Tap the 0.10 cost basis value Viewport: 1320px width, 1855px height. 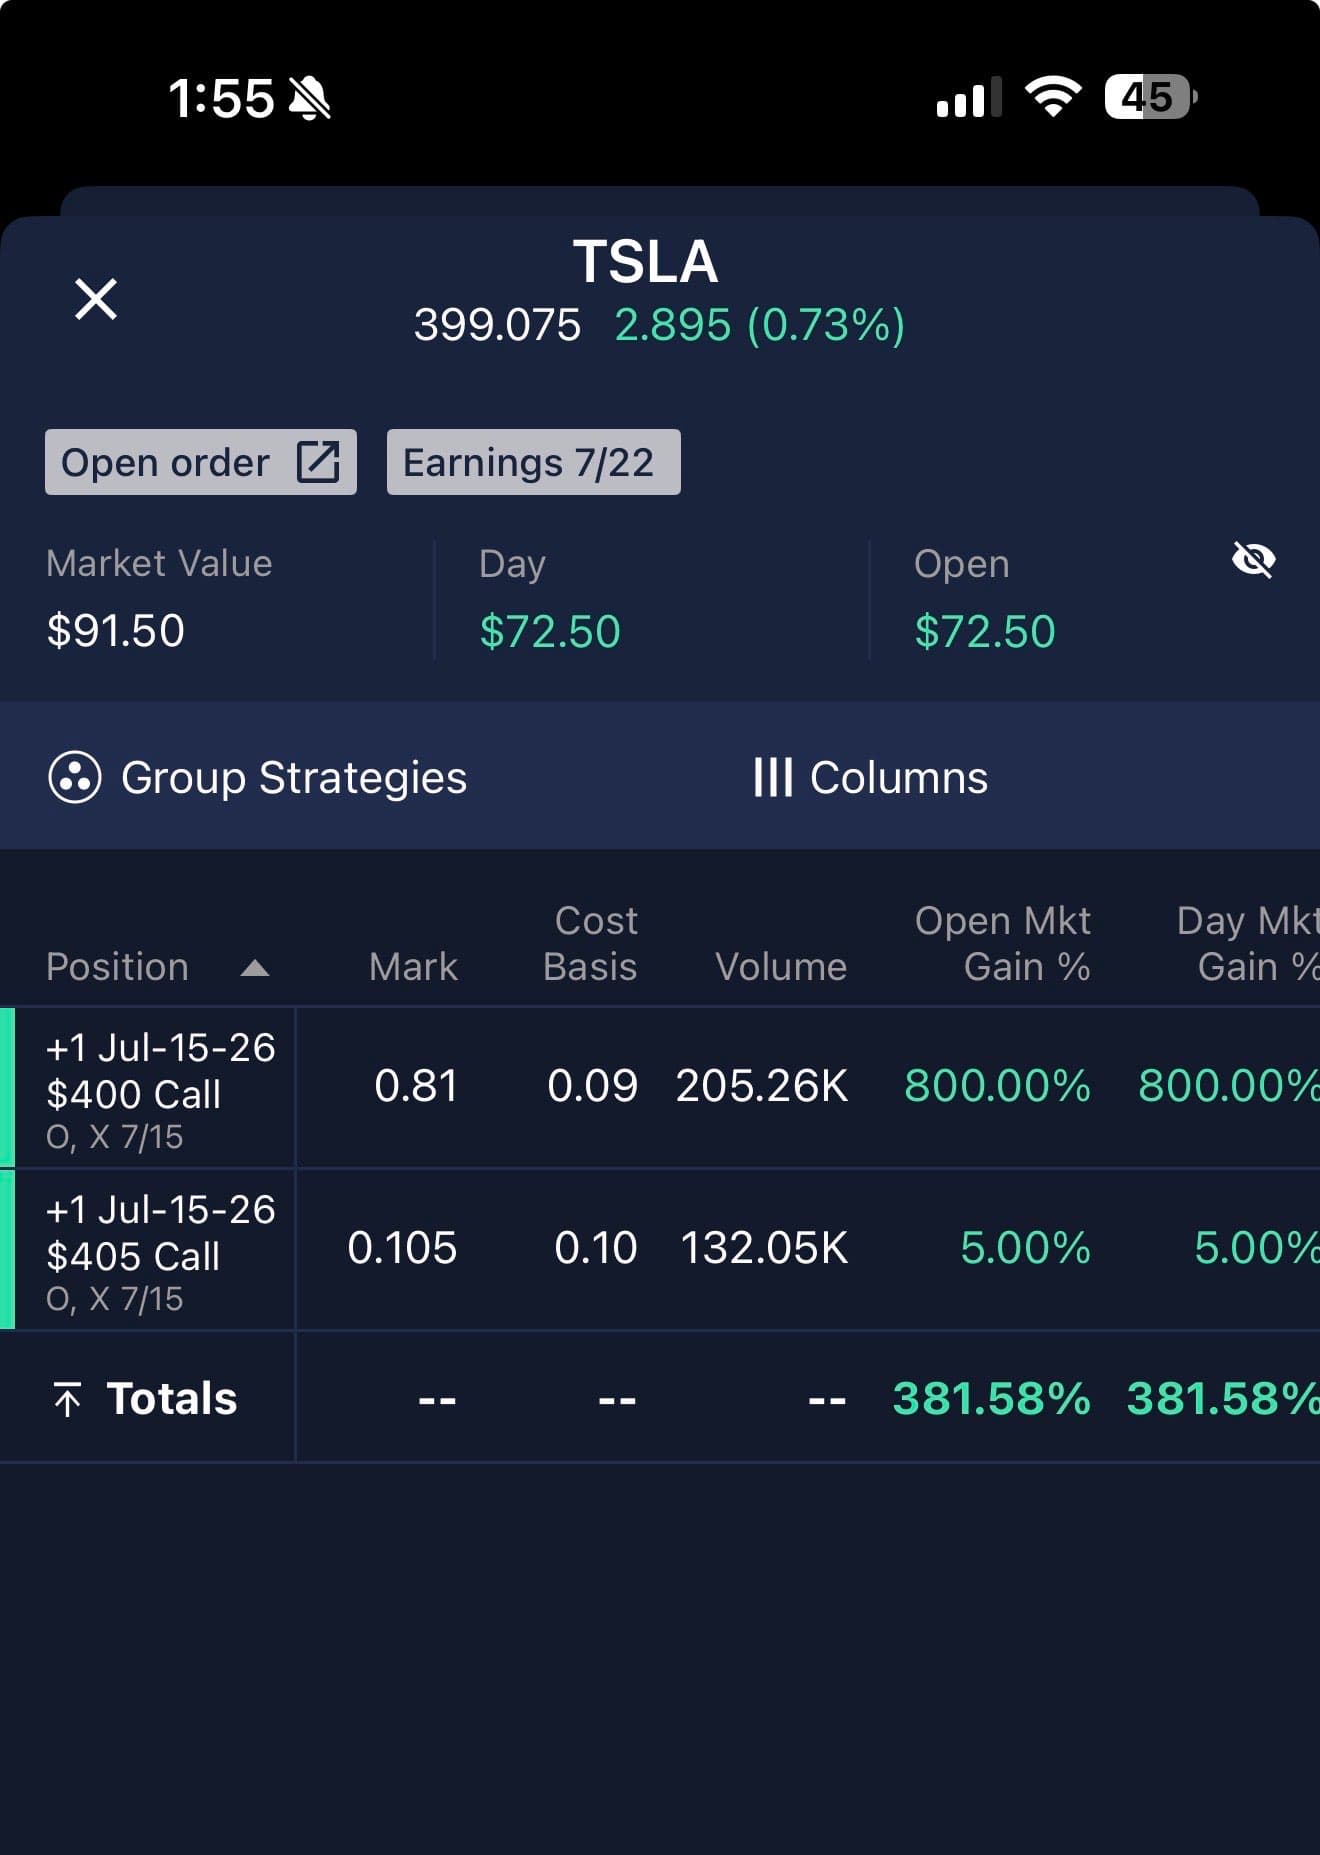pyautogui.click(x=595, y=1248)
